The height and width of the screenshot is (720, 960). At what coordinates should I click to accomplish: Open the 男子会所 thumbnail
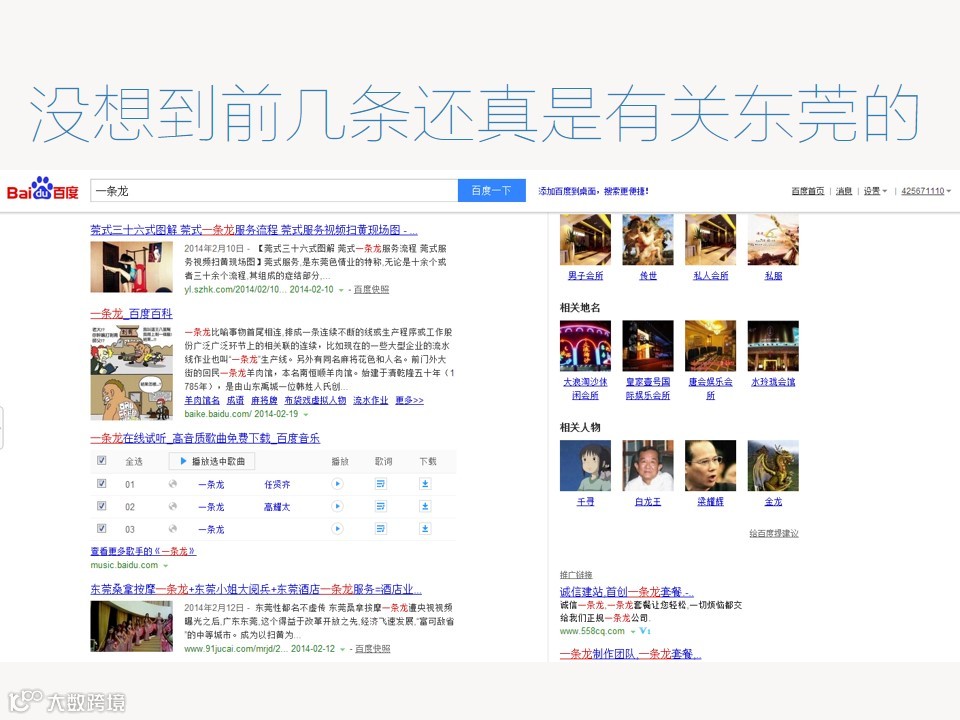[x=585, y=239]
